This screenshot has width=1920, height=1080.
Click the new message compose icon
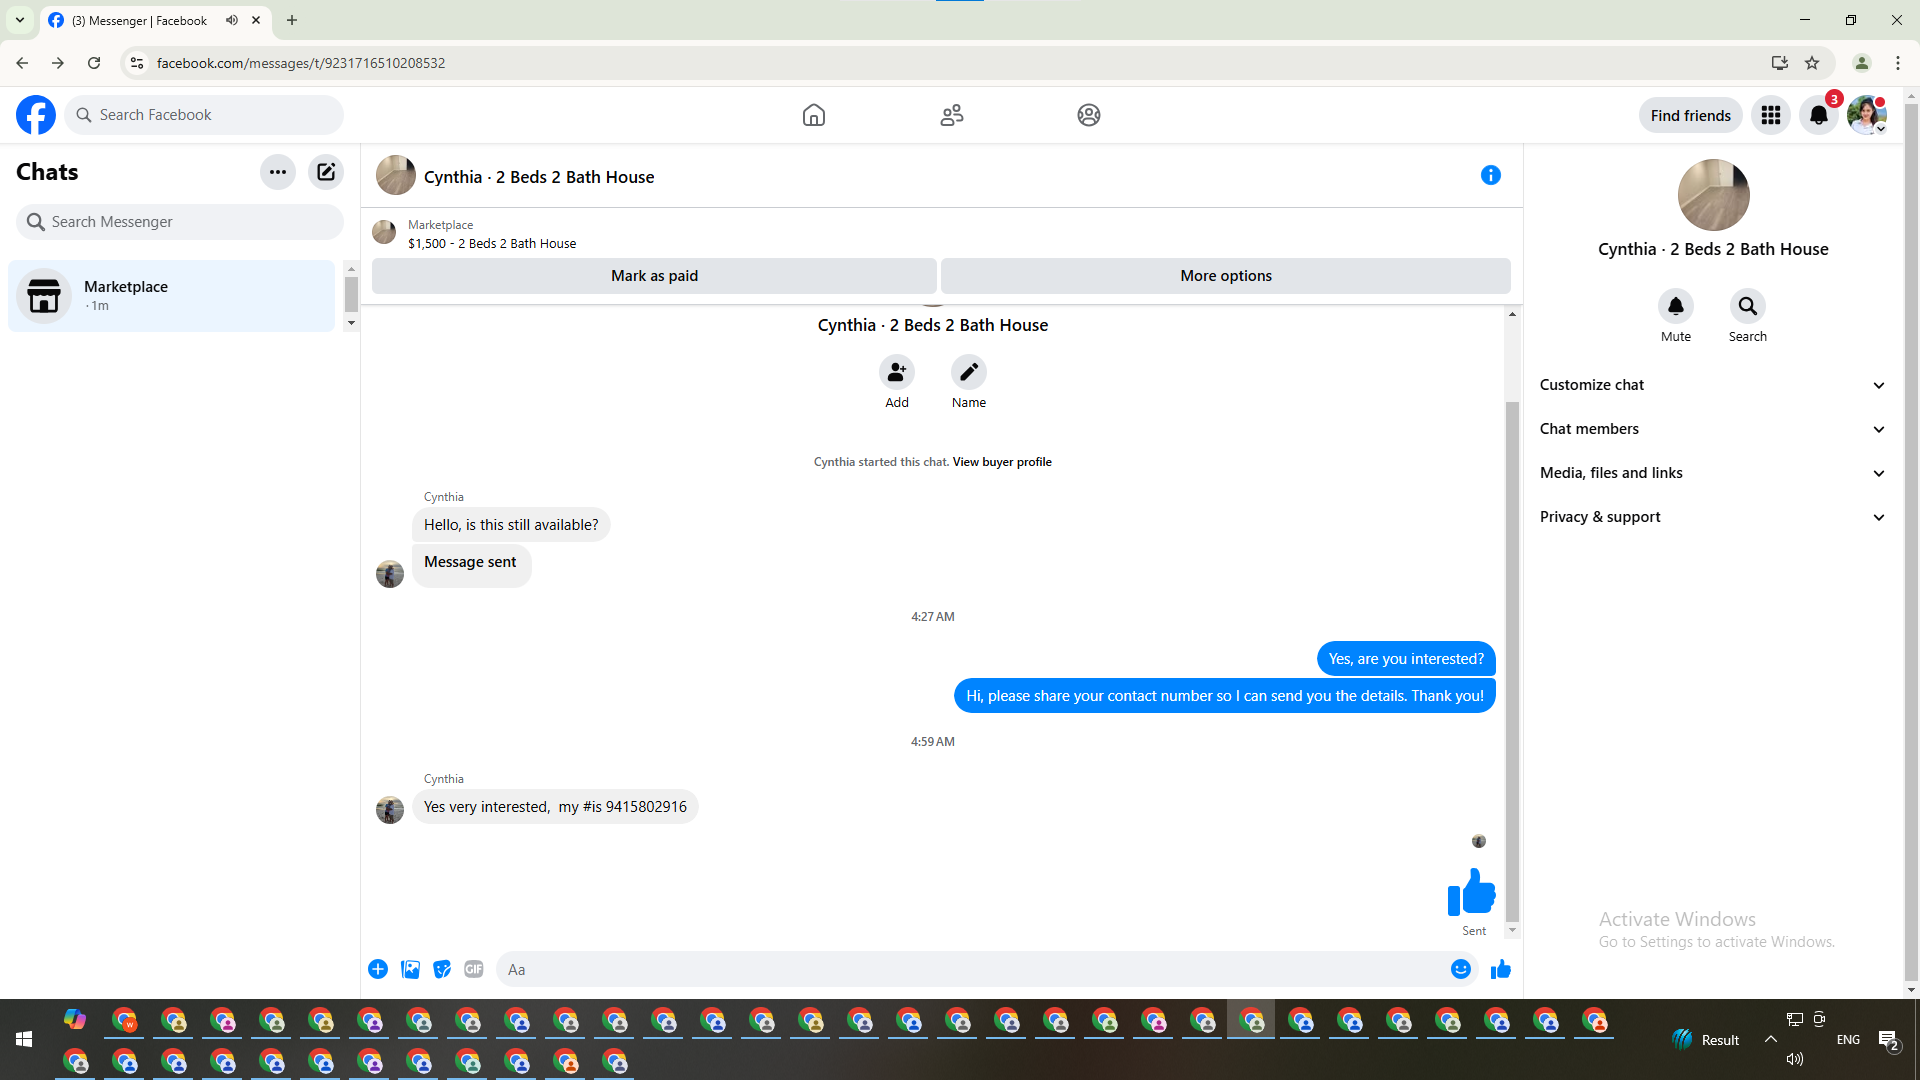326,172
